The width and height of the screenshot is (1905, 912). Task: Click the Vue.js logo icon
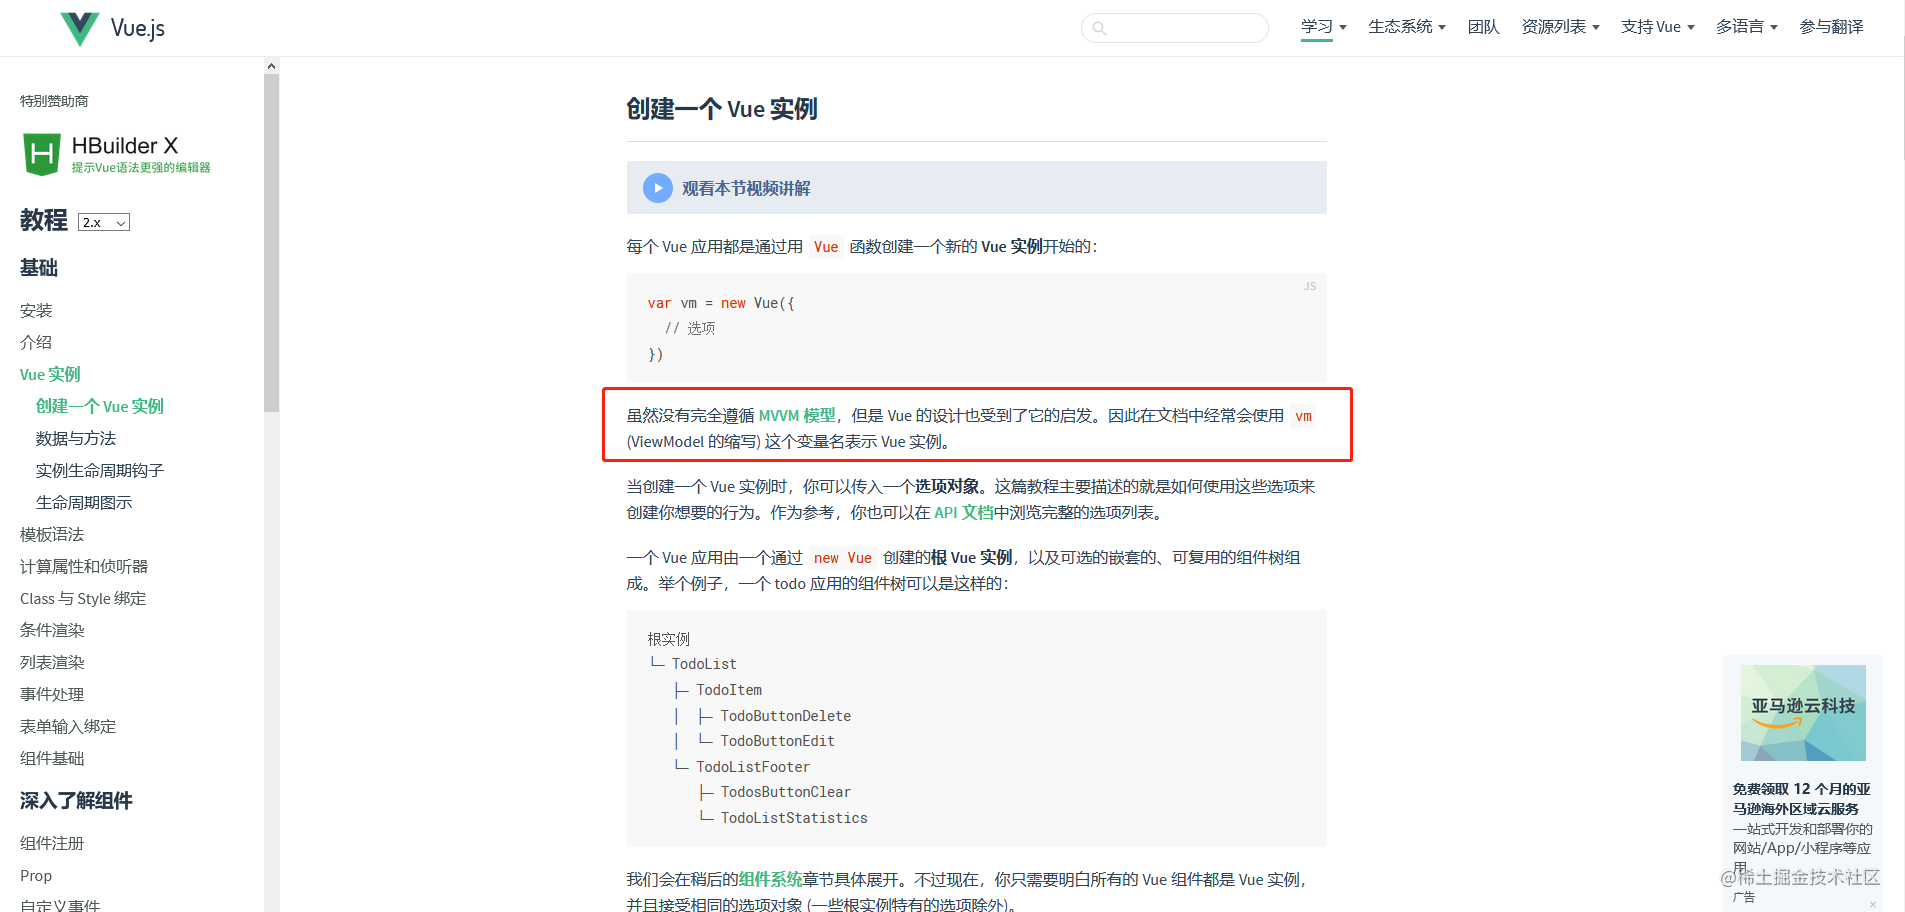click(80, 28)
